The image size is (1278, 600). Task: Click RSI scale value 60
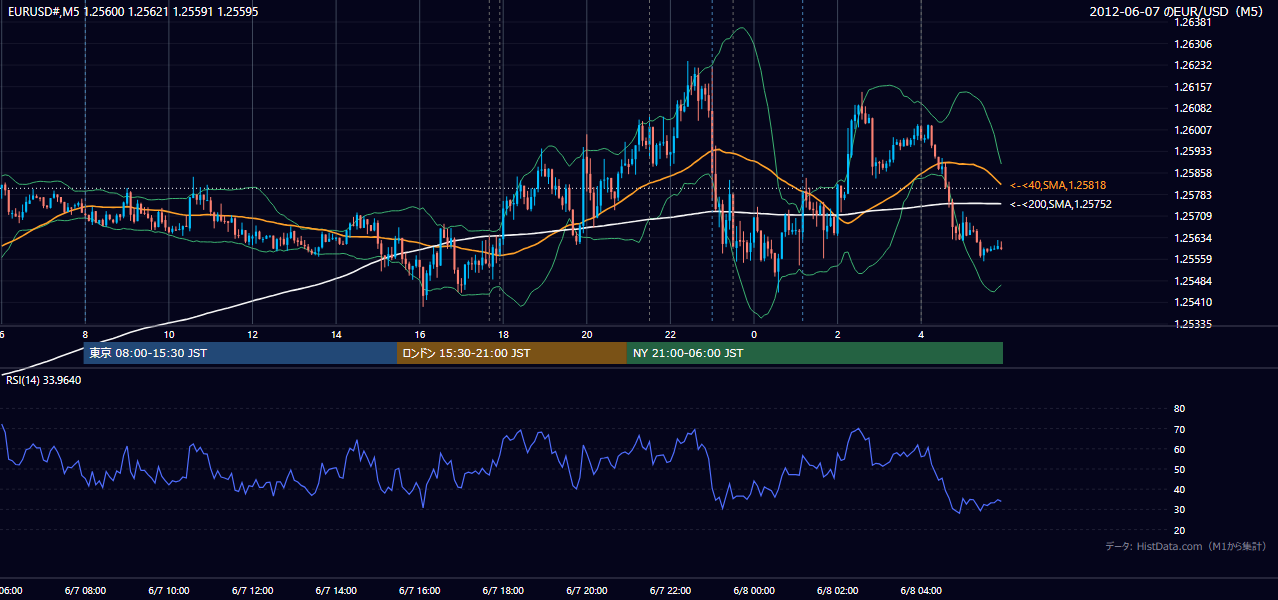(1180, 449)
